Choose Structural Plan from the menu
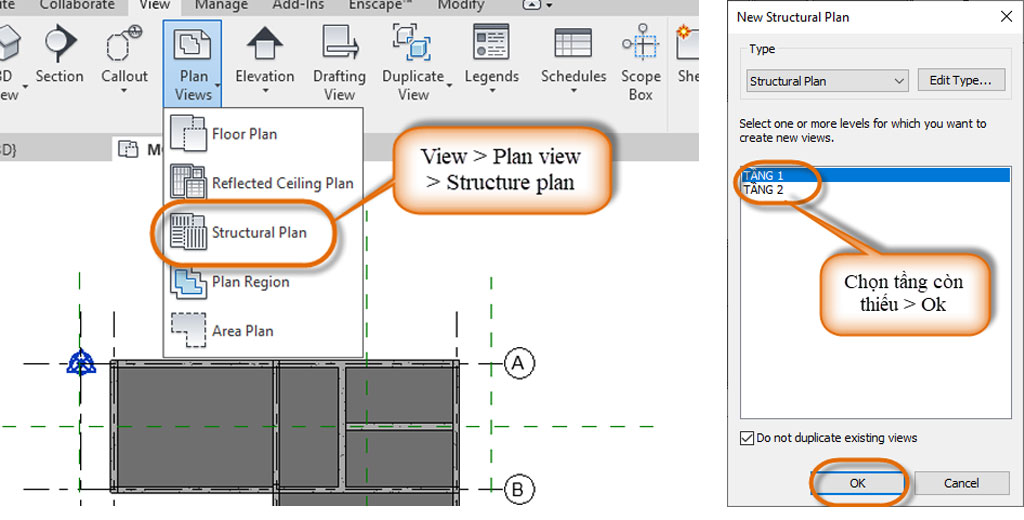Image resolution: width=1024 pixels, height=520 pixels. click(x=258, y=232)
